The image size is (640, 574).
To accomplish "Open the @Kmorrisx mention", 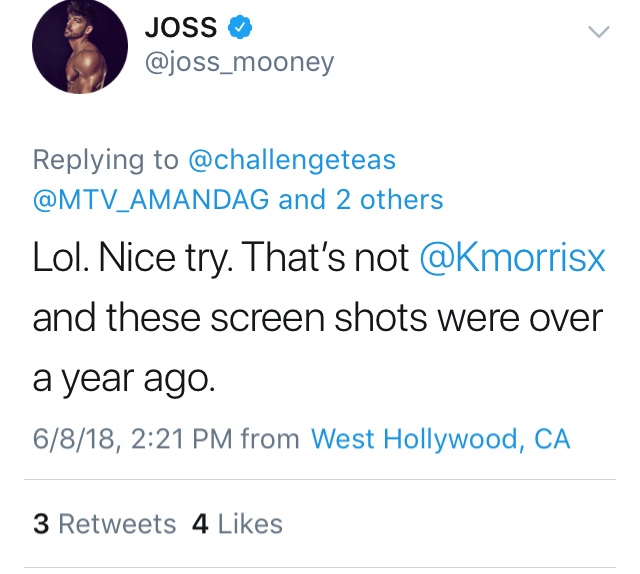I will pyautogui.click(x=512, y=257).
